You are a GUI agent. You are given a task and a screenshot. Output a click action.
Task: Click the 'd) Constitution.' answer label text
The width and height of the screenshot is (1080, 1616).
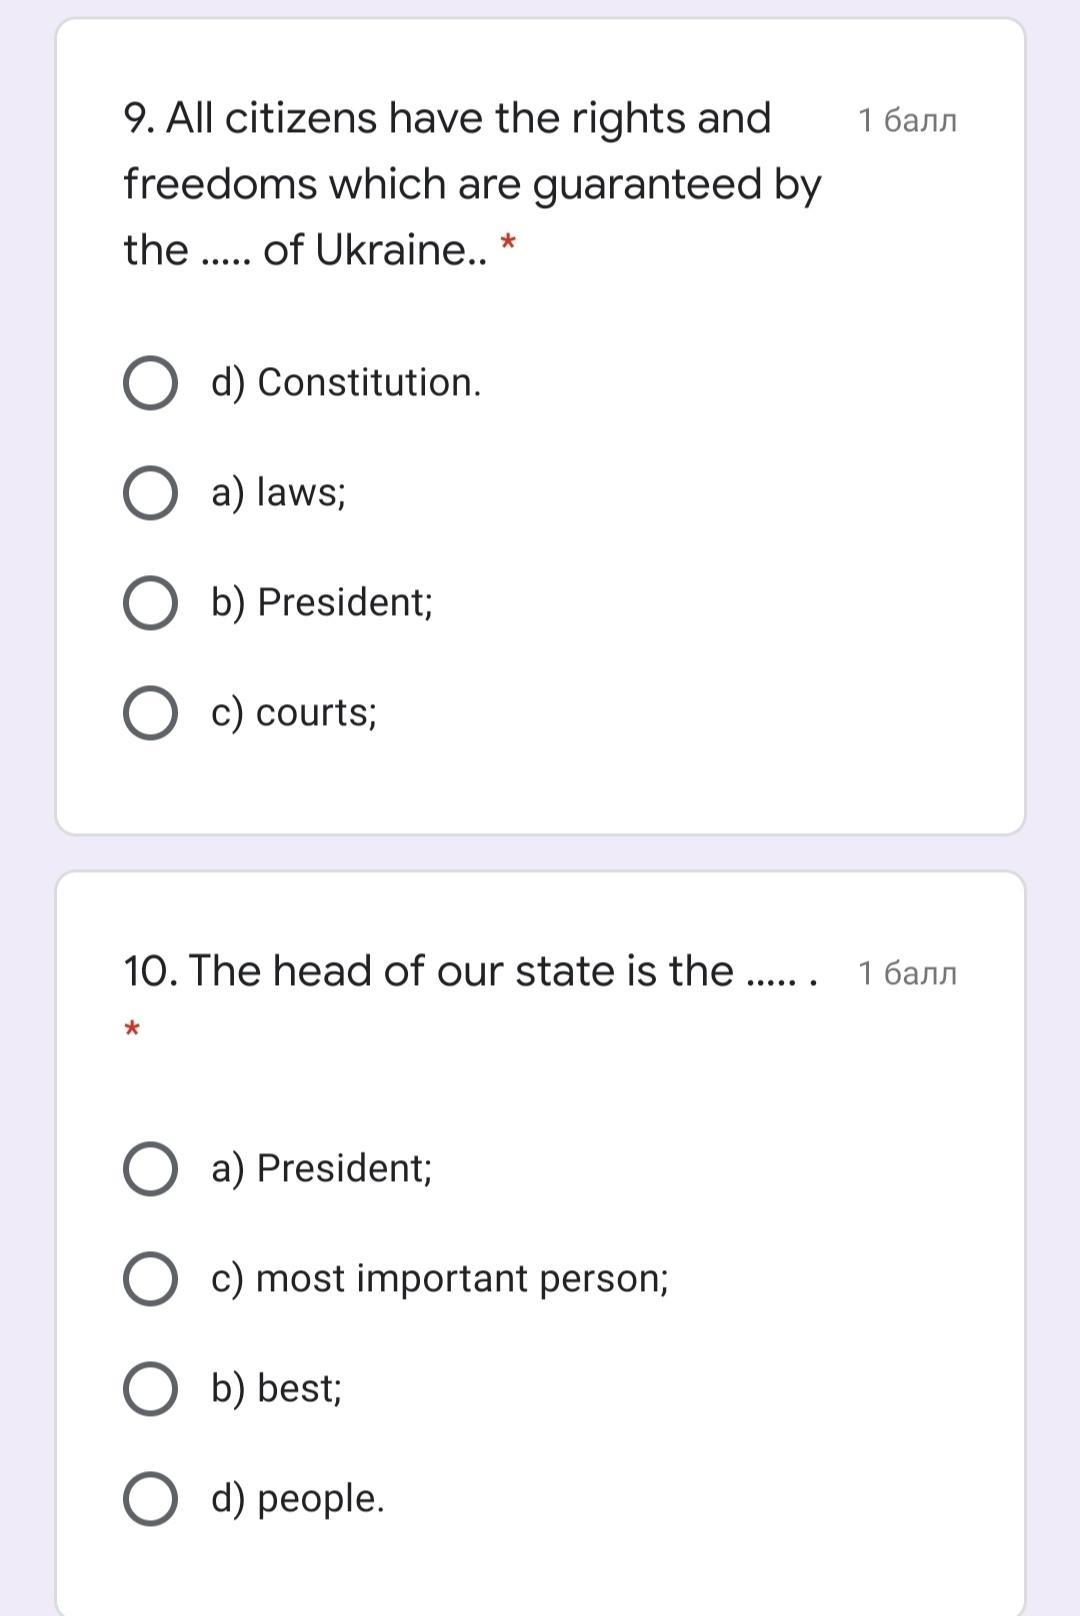point(346,383)
